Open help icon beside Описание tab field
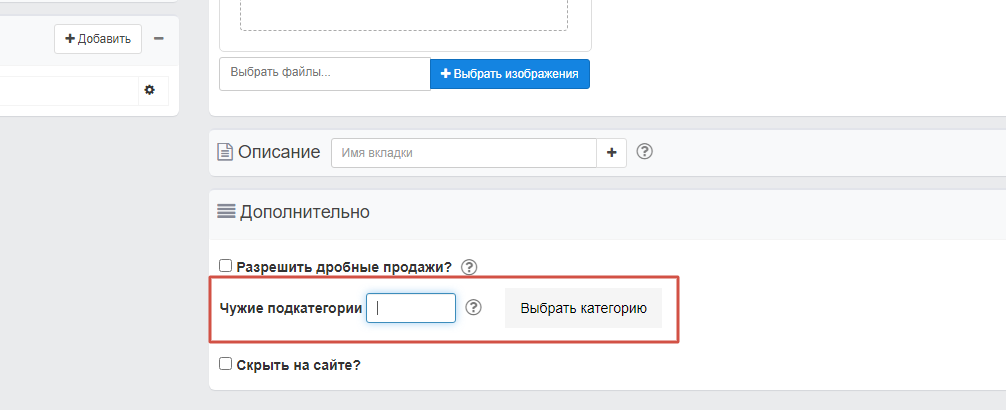 645,152
